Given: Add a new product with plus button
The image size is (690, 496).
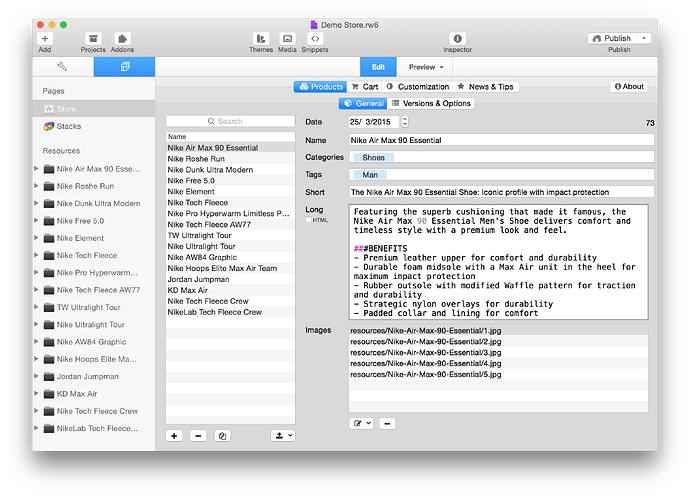Looking at the screenshot, I should click(174, 436).
